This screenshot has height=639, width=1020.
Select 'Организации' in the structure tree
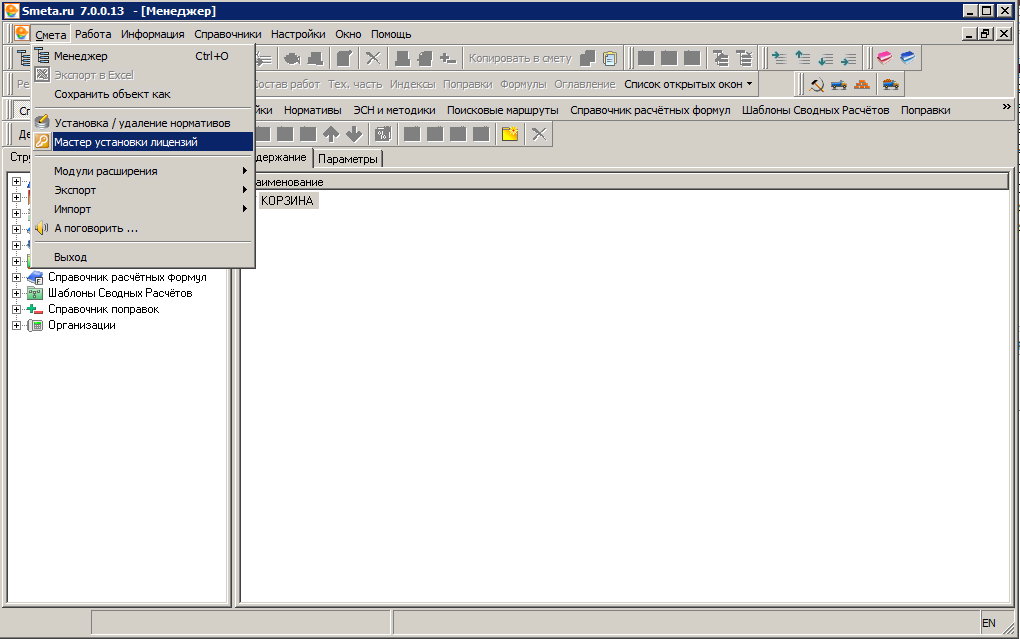82,325
